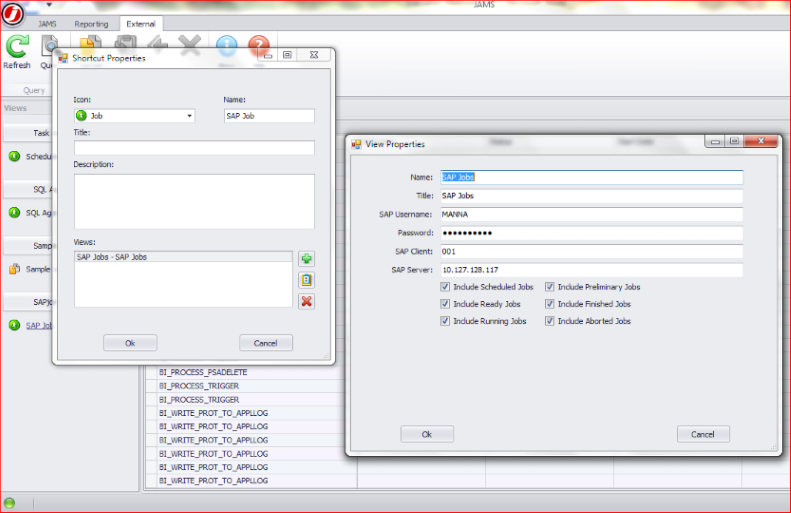Click the JAMS application logo button
Image resolution: width=791 pixels, height=513 pixels.
pyautogui.click(x=12, y=14)
